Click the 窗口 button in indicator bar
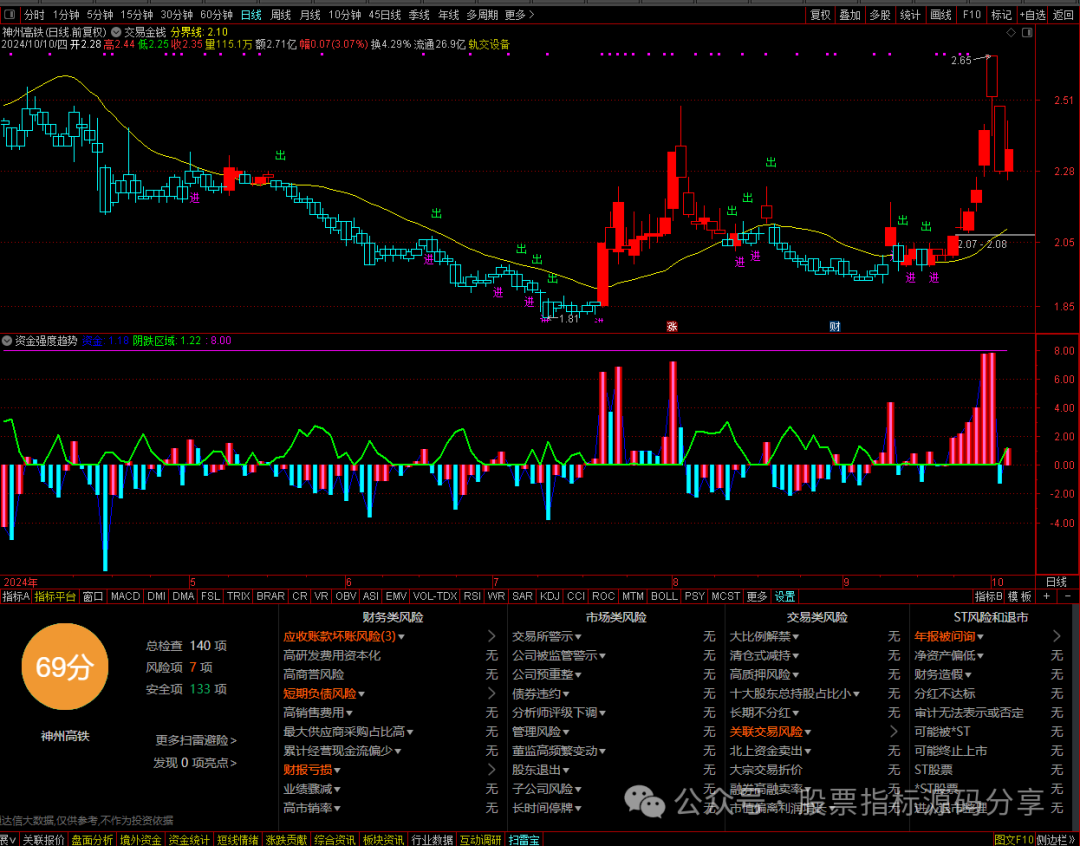 pyautogui.click(x=93, y=596)
